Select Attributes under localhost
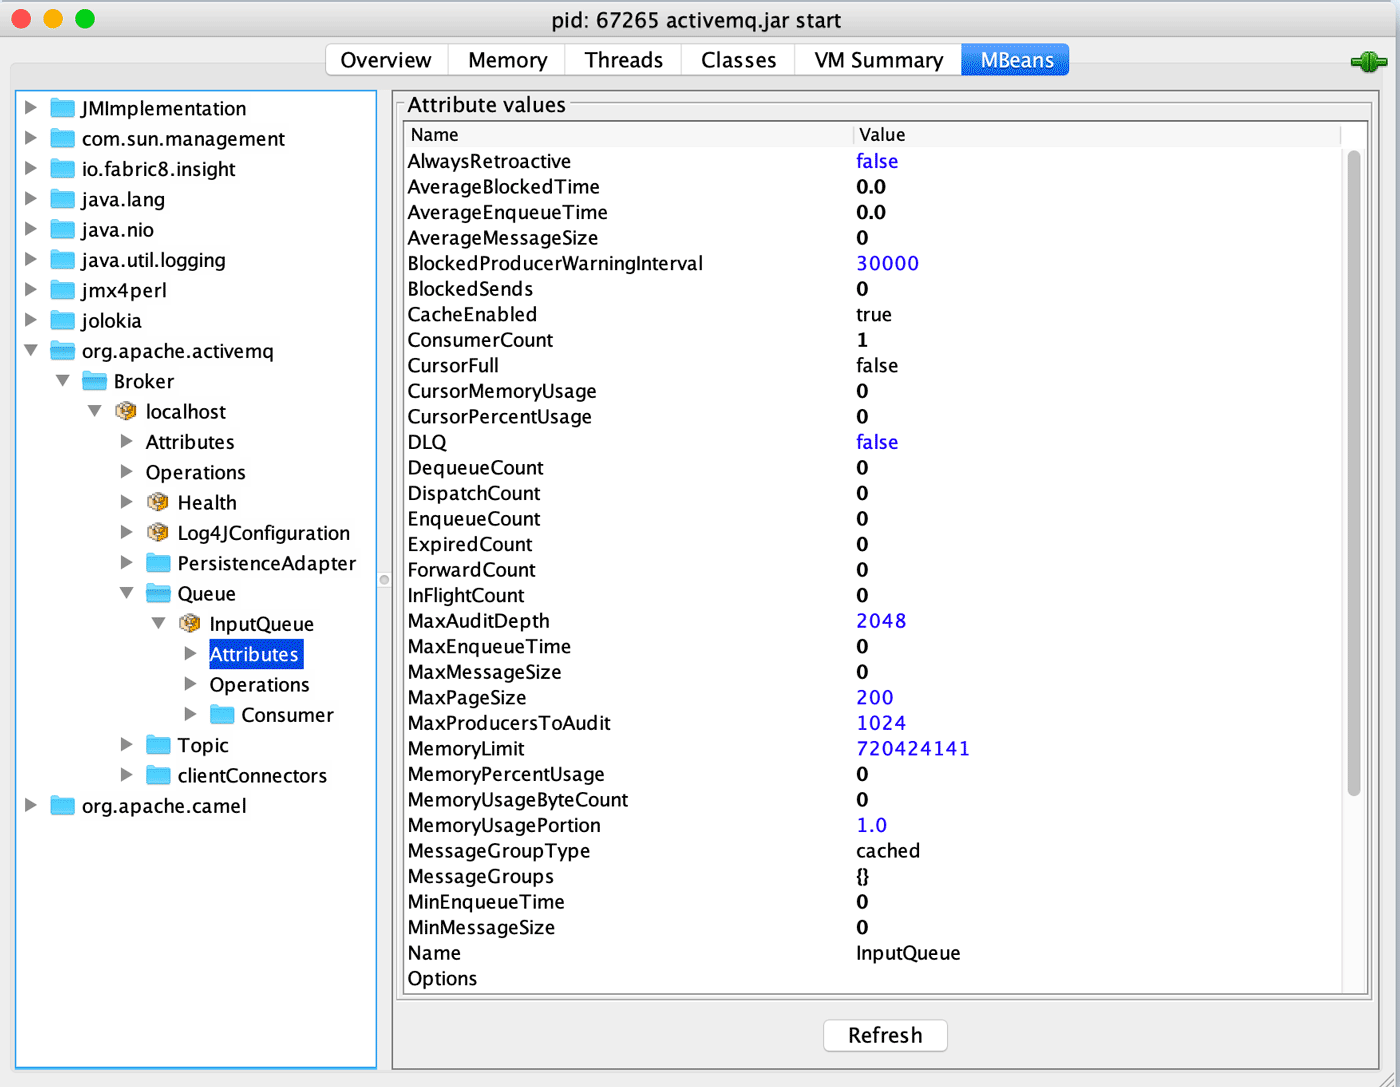 click(190, 442)
